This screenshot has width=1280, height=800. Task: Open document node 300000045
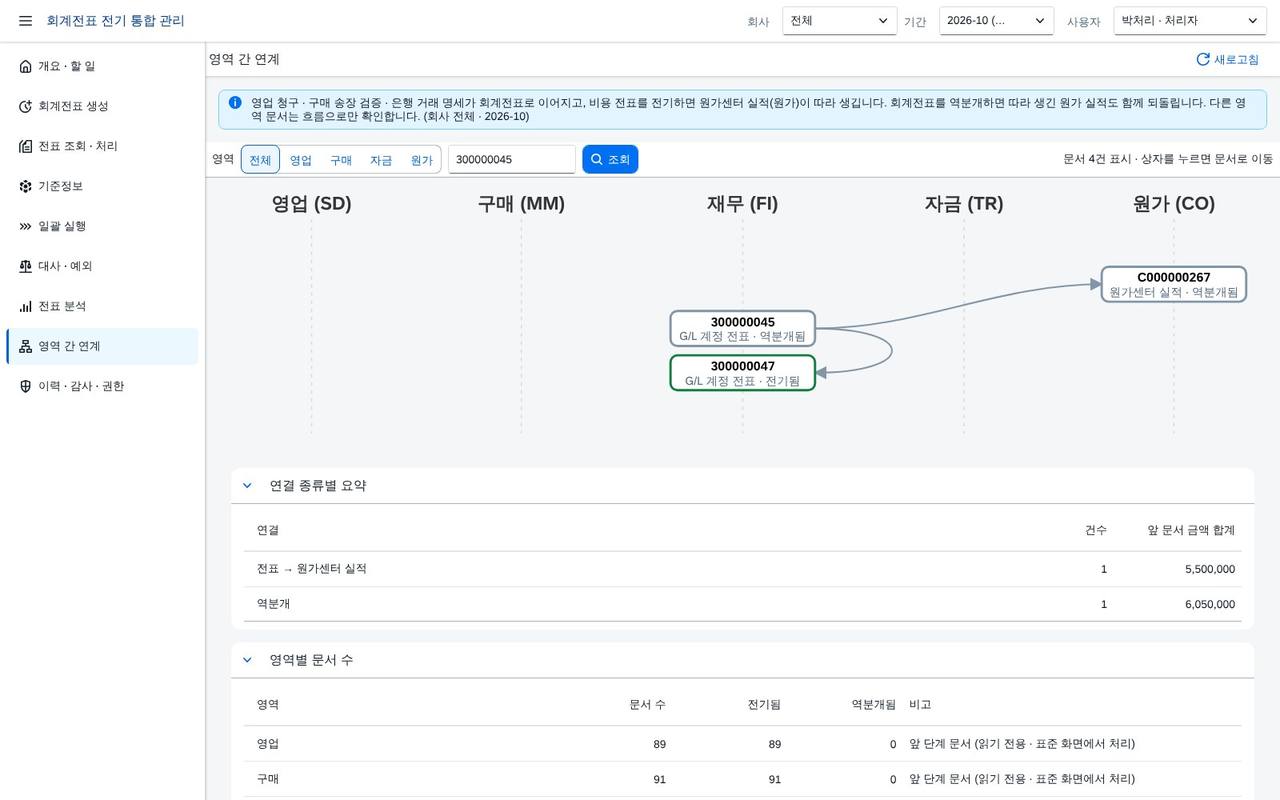pyautogui.click(x=743, y=329)
